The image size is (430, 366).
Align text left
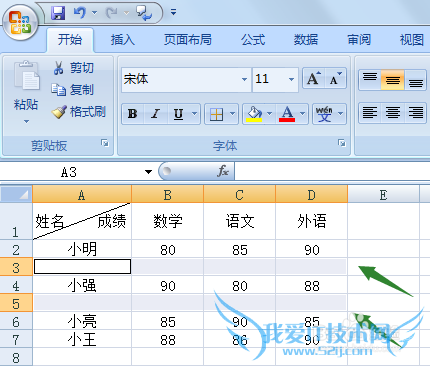[x=370, y=113]
